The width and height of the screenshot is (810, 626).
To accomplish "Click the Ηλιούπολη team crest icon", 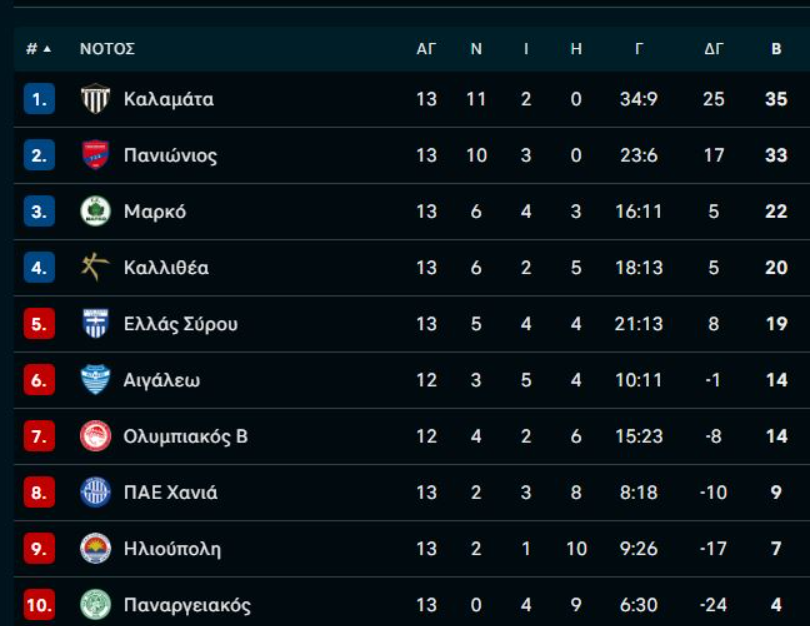I will [x=95, y=548].
